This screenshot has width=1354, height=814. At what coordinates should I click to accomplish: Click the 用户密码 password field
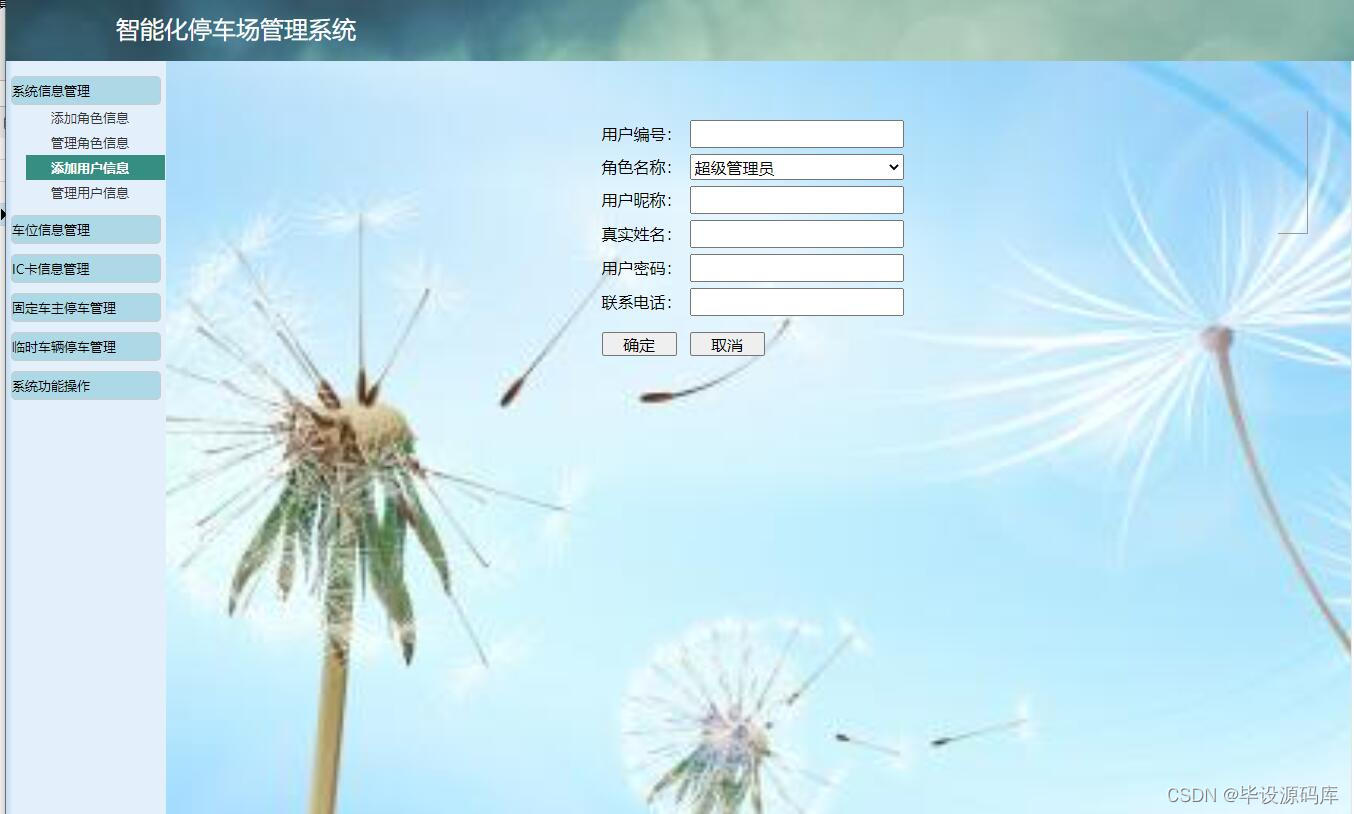(795, 267)
